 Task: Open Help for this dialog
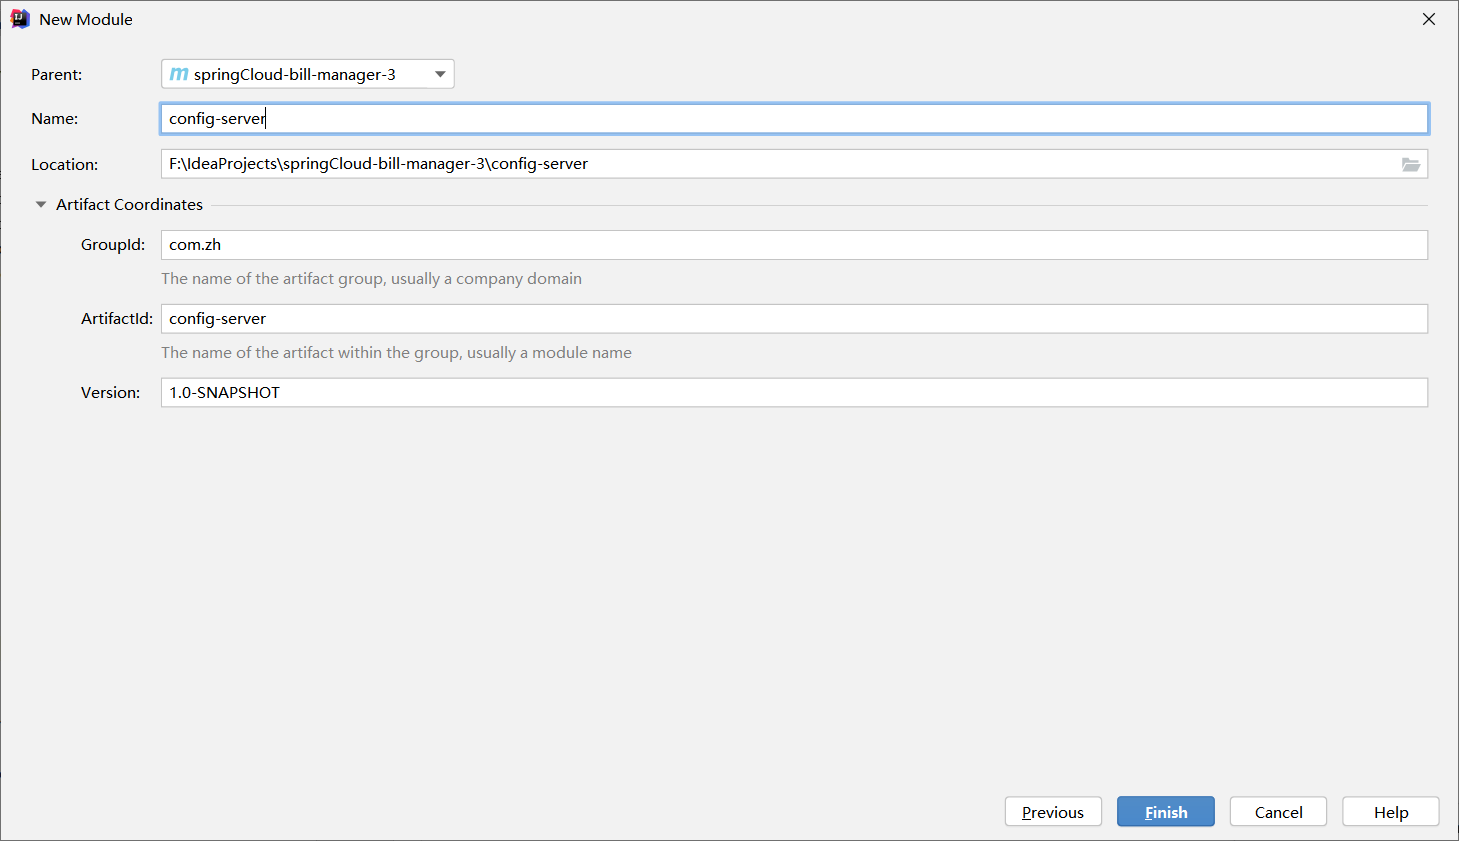tap(1390, 812)
